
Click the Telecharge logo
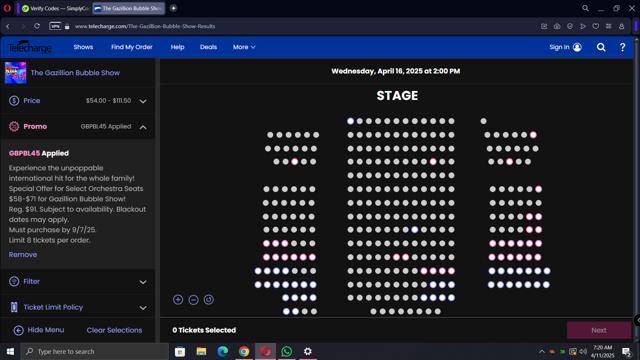click(30, 47)
